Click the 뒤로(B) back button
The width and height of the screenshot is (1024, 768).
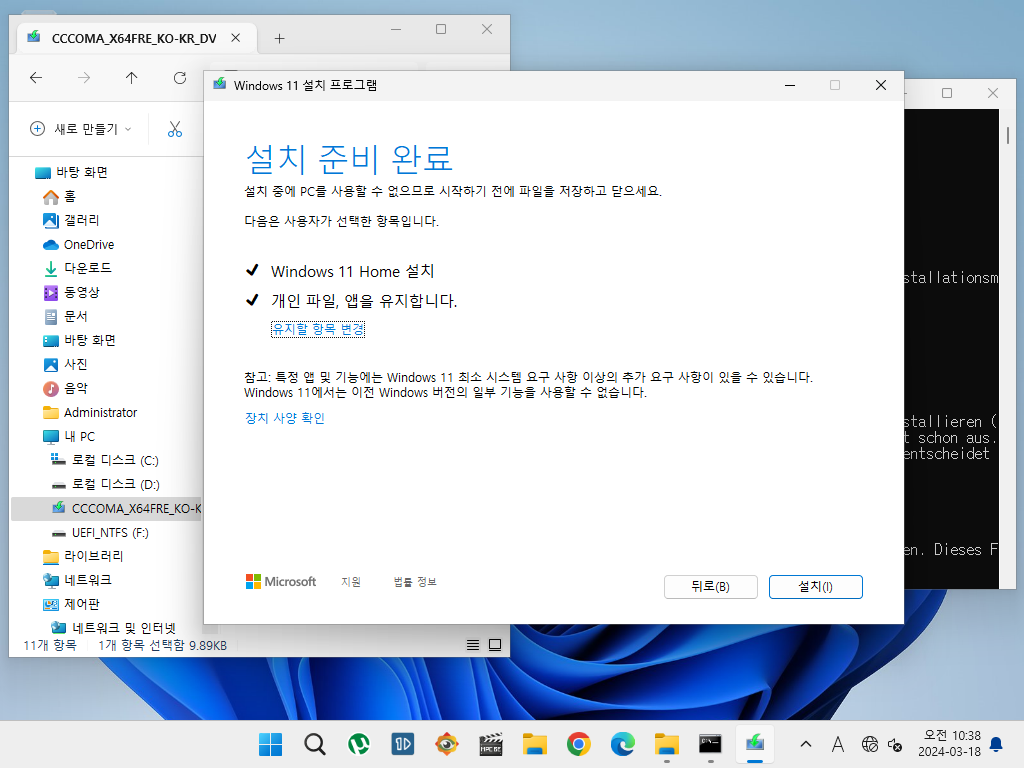pos(711,586)
